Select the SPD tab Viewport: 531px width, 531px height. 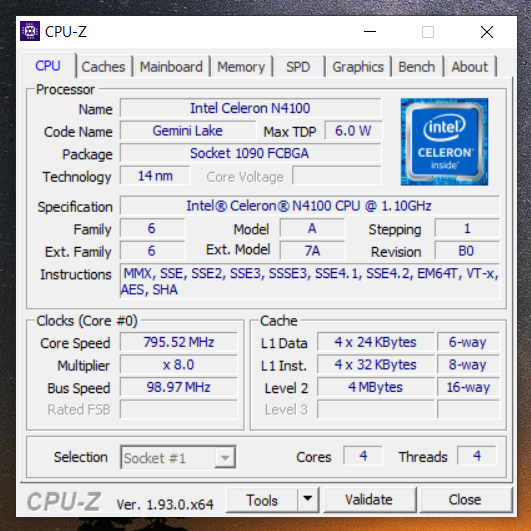click(298, 67)
